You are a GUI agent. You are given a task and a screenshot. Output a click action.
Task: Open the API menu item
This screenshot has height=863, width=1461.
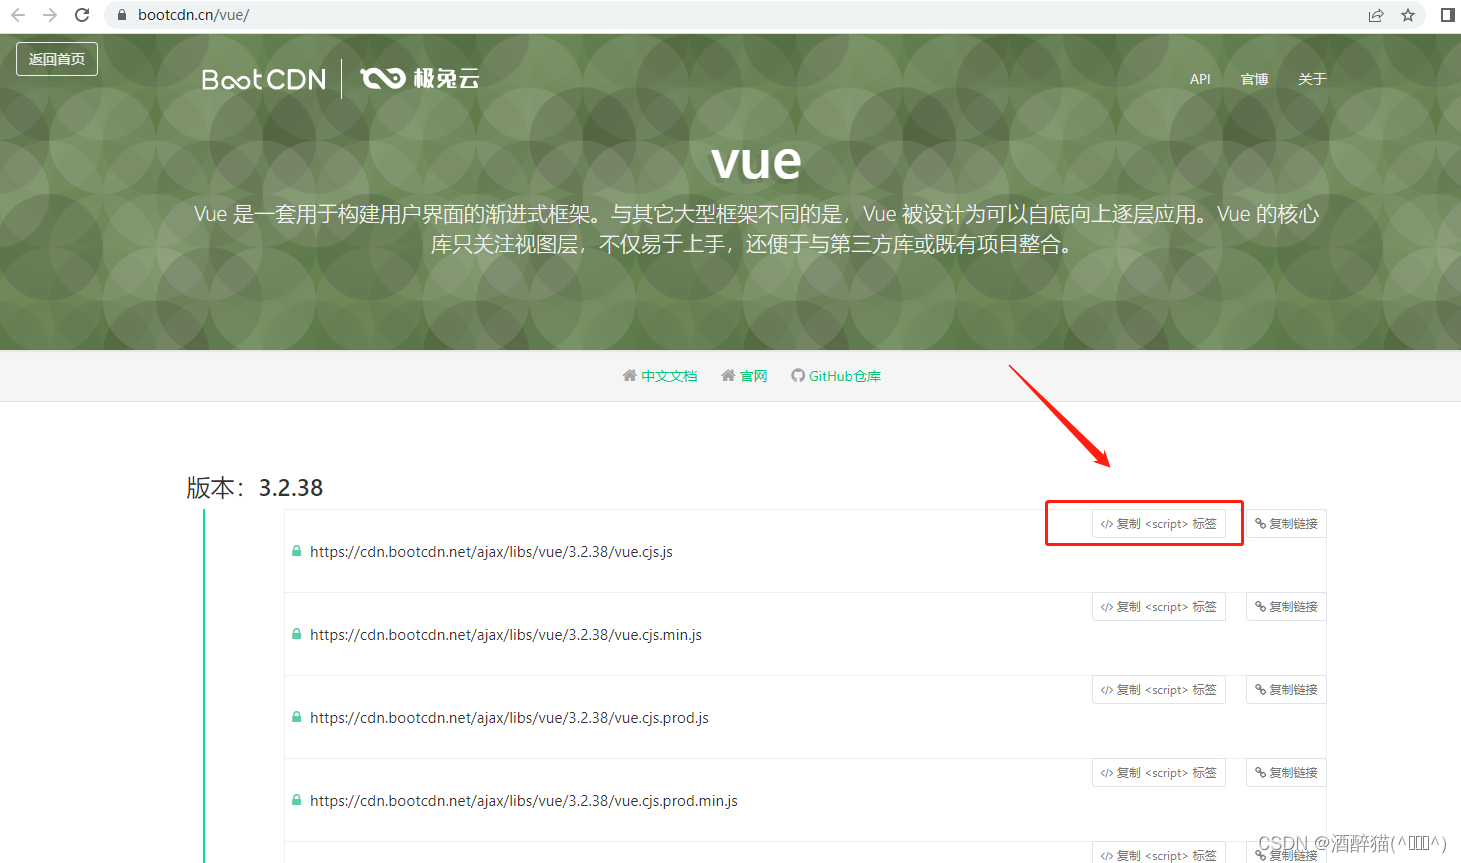click(x=1200, y=78)
